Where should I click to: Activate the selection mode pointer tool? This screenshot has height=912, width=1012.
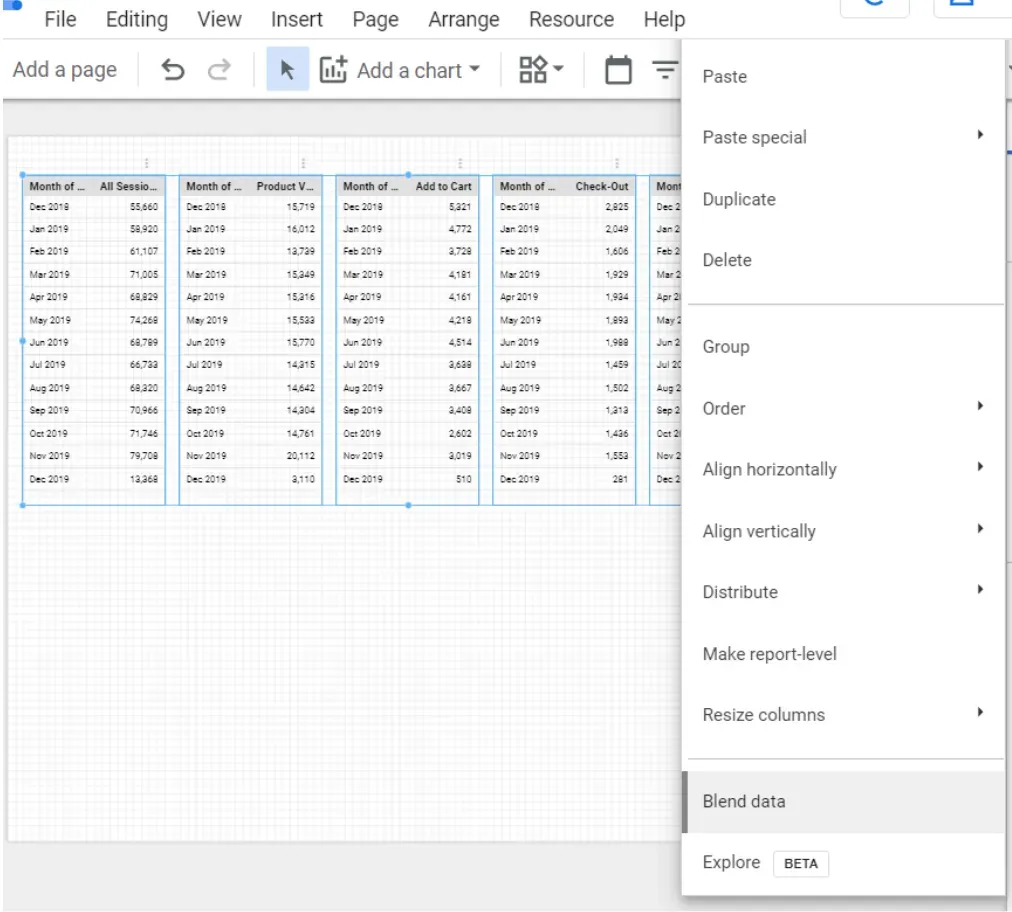pos(287,69)
